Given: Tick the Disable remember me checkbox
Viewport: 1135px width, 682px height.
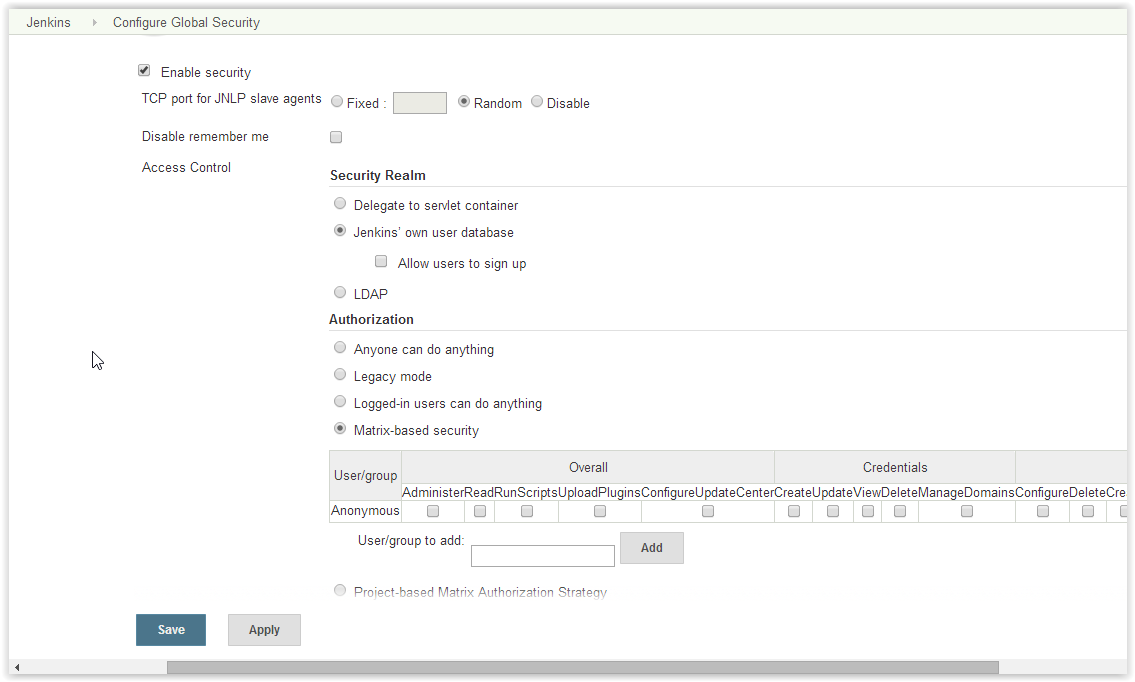Looking at the screenshot, I should (x=336, y=137).
